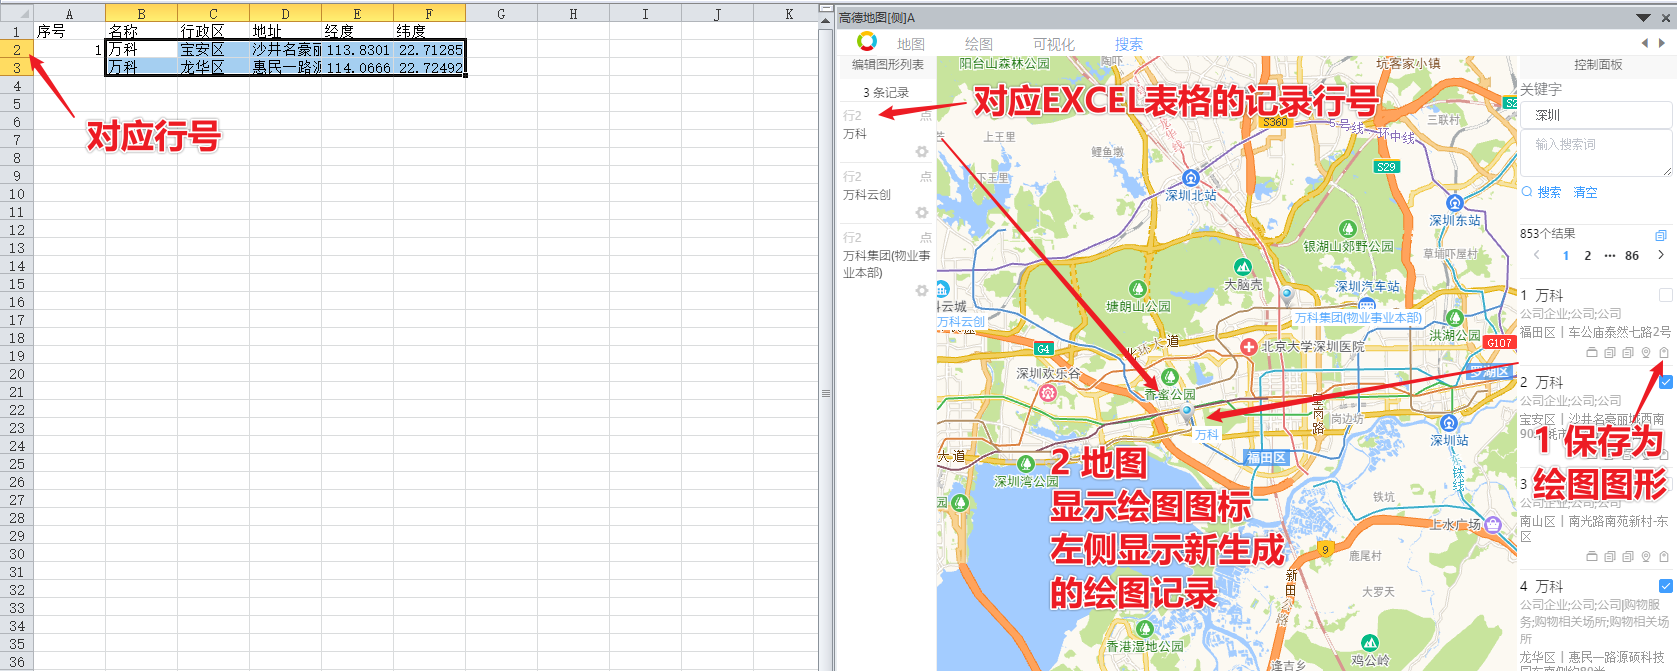
Task: Click left tab-scroll arrow in map toolbar
Action: point(1645,43)
